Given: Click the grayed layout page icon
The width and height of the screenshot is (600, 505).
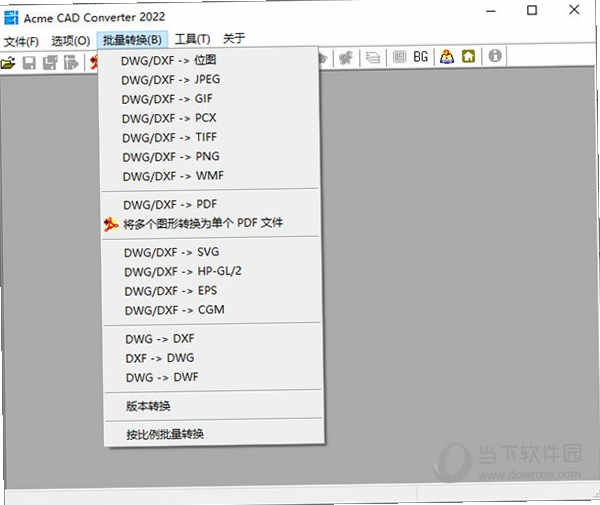Looking at the screenshot, I should [399, 57].
